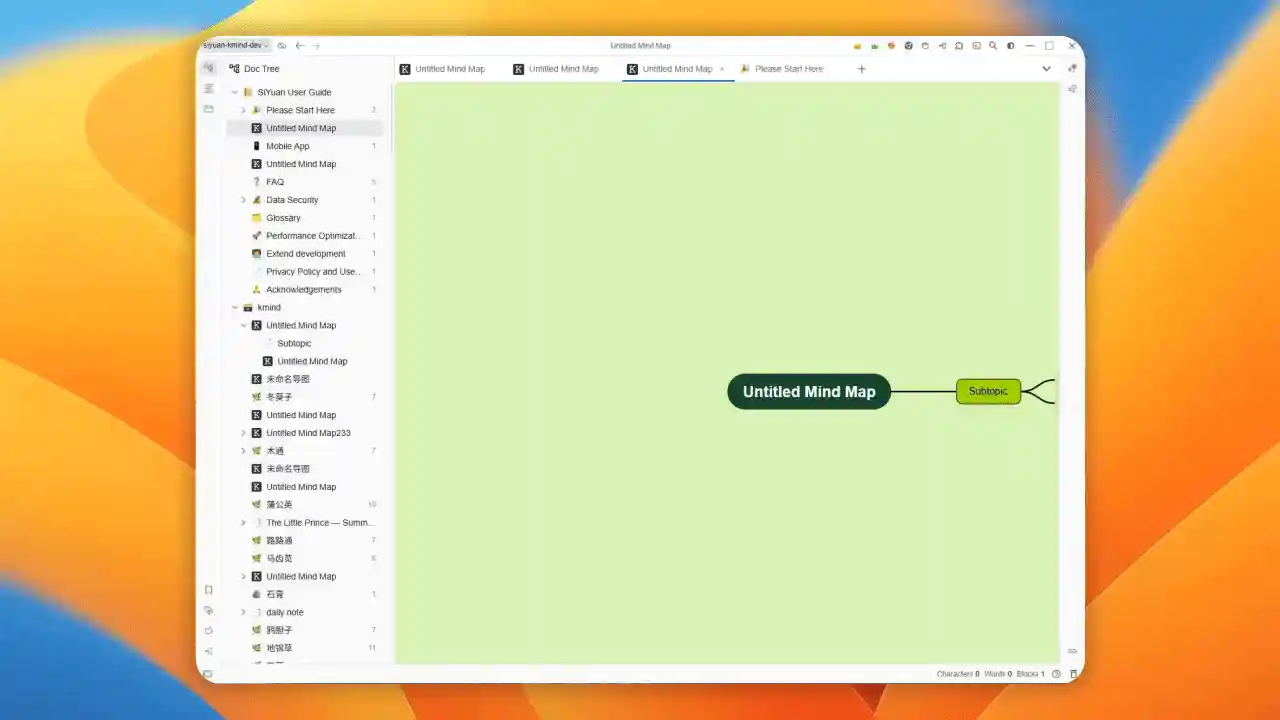Screen dimensions: 1280x720
Task: Open 马齿苋 in the doc tree
Action: 305,559
